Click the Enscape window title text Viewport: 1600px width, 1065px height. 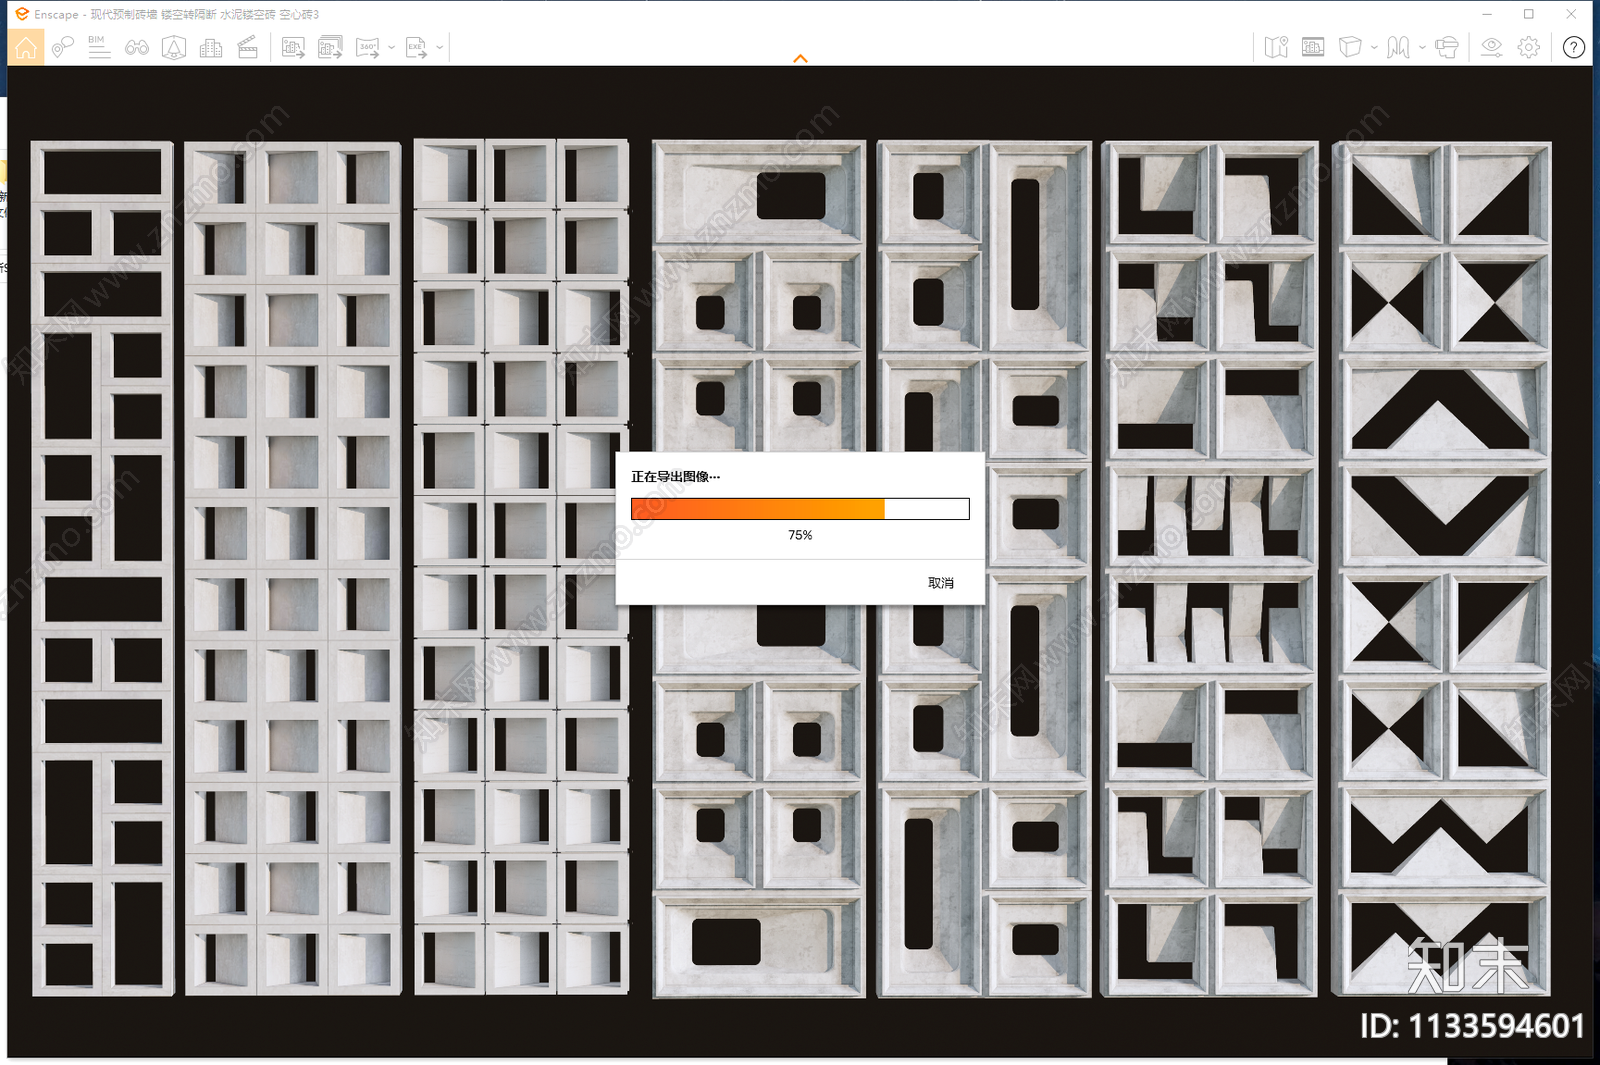(x=176, y=15)
